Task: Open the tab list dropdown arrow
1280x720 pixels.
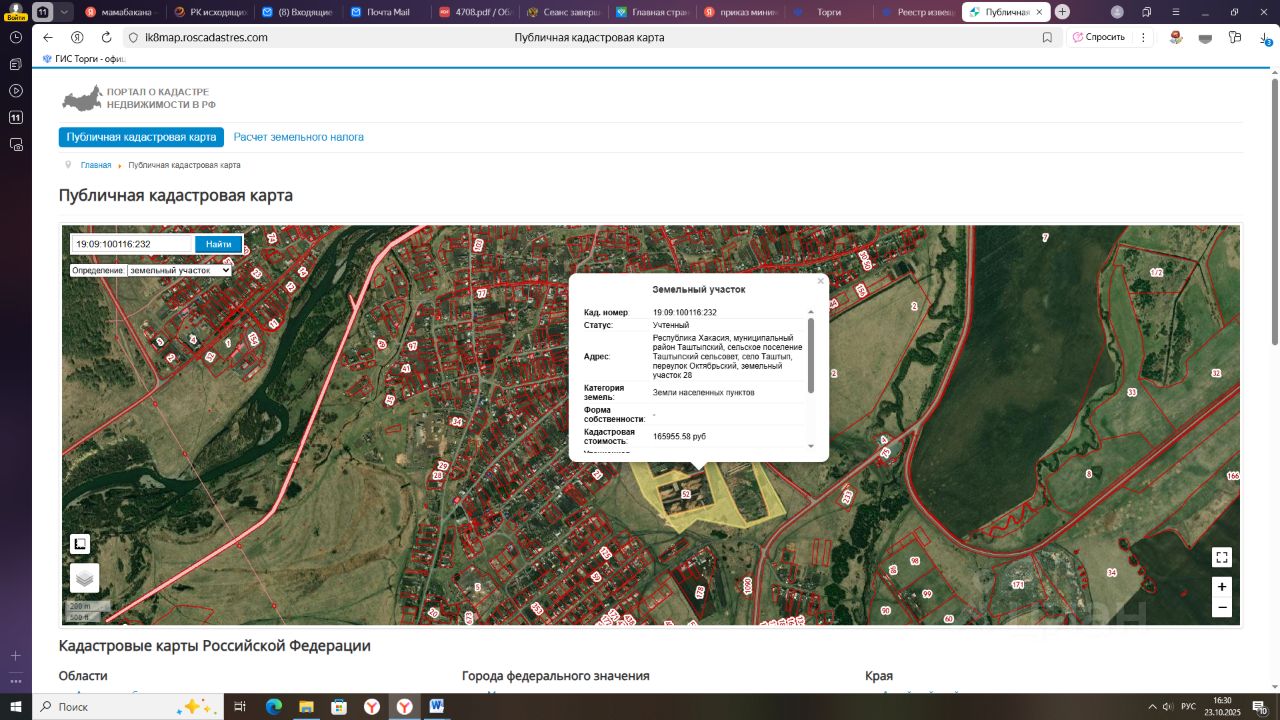Action: click(x=65, y=12)
